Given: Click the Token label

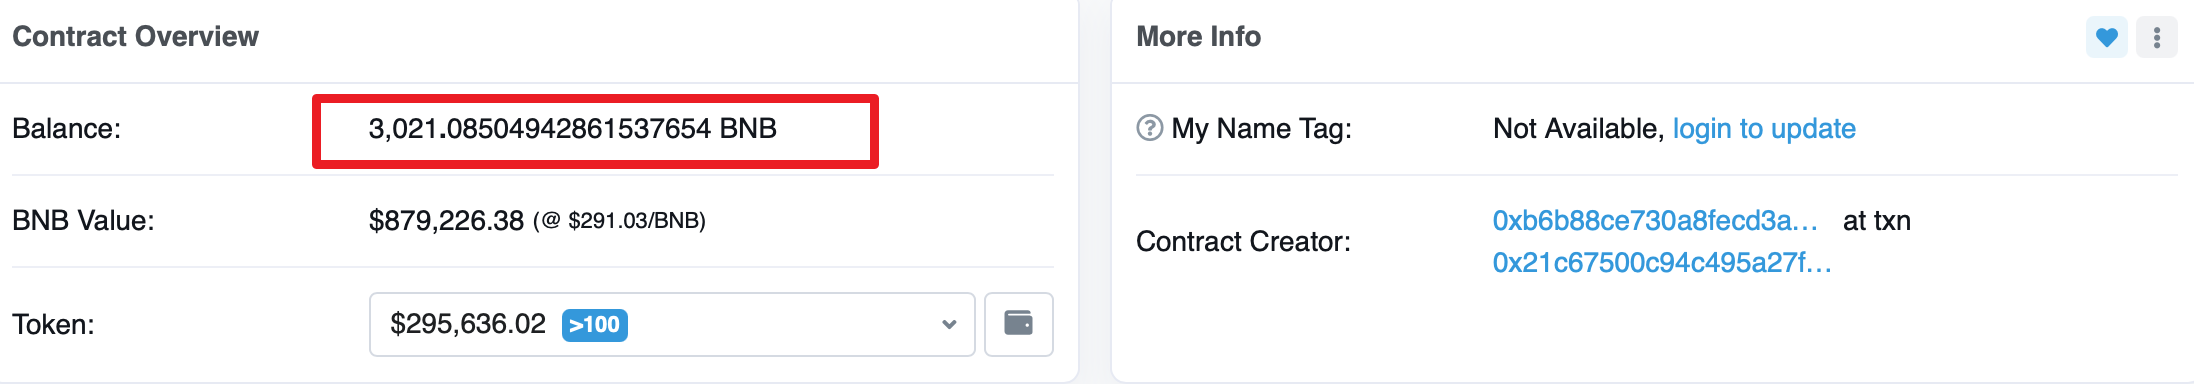Looking at the screenshot, I should (53, 325).
